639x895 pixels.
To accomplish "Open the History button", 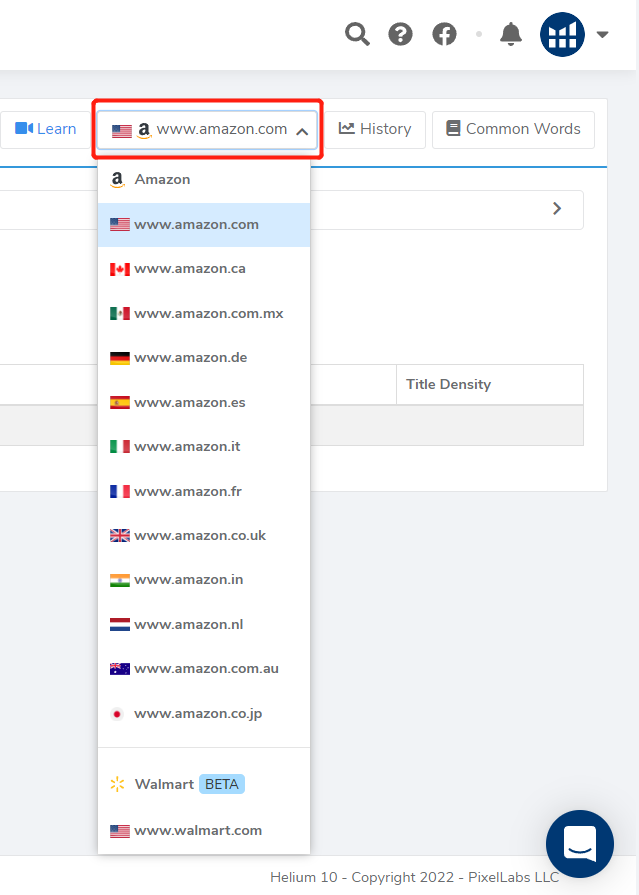I will pos(375,129).
